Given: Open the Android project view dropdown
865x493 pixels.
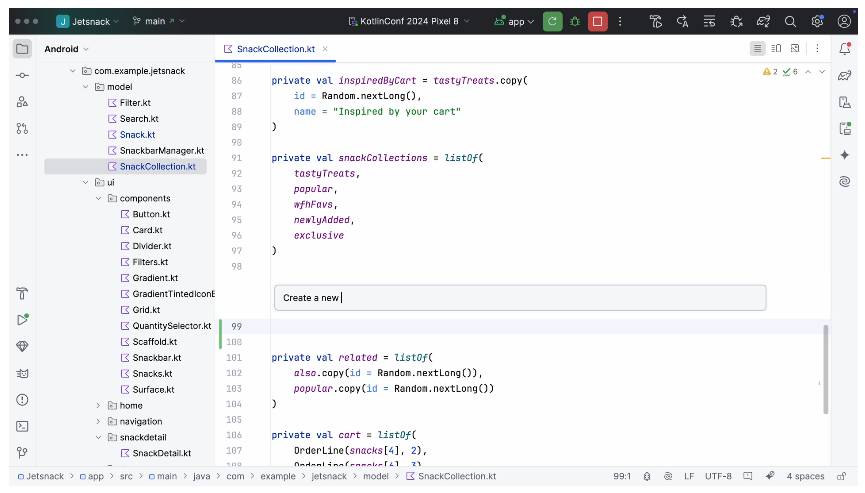Looking at the screenshot, I should point(66,49).
